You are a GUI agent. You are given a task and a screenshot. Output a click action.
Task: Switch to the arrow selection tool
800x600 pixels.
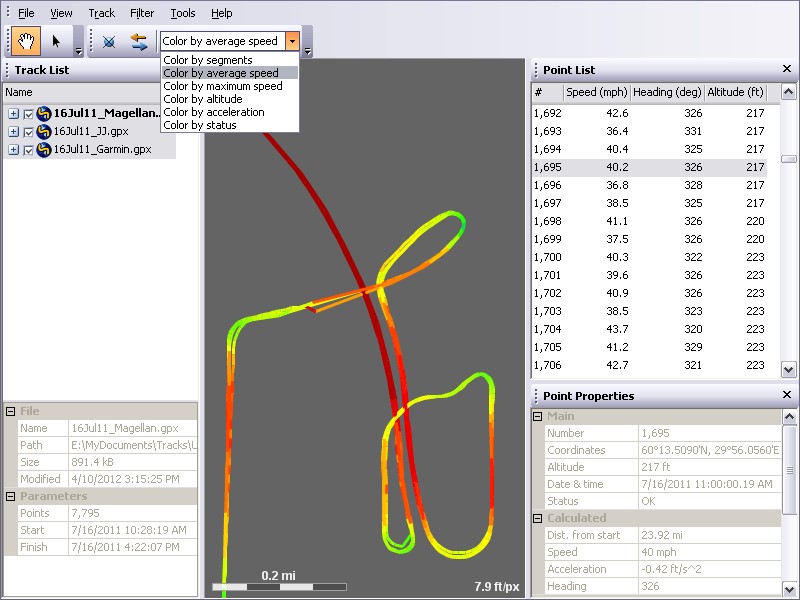(55, 41)
